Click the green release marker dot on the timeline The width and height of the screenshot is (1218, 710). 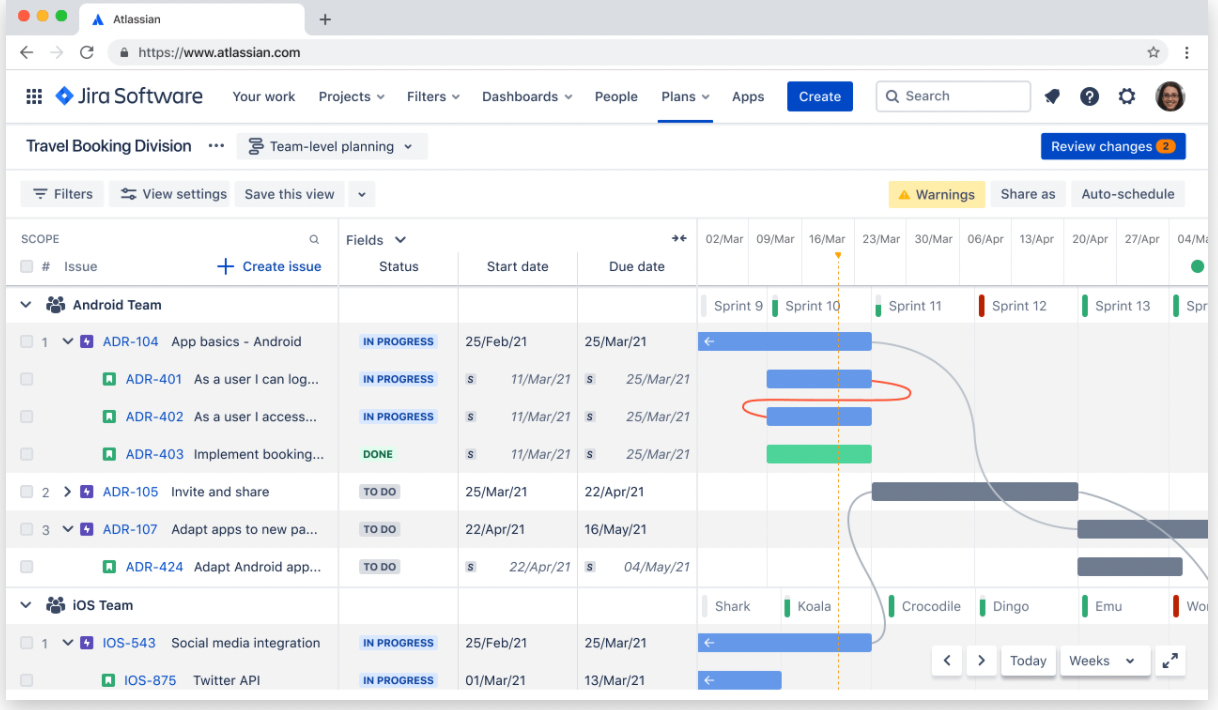point(1197,266)
